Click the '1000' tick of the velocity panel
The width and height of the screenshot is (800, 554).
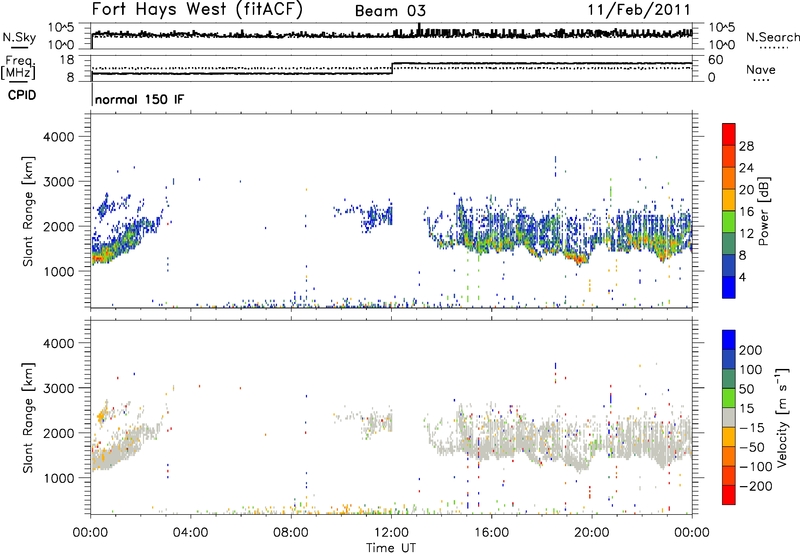[58, 478]
